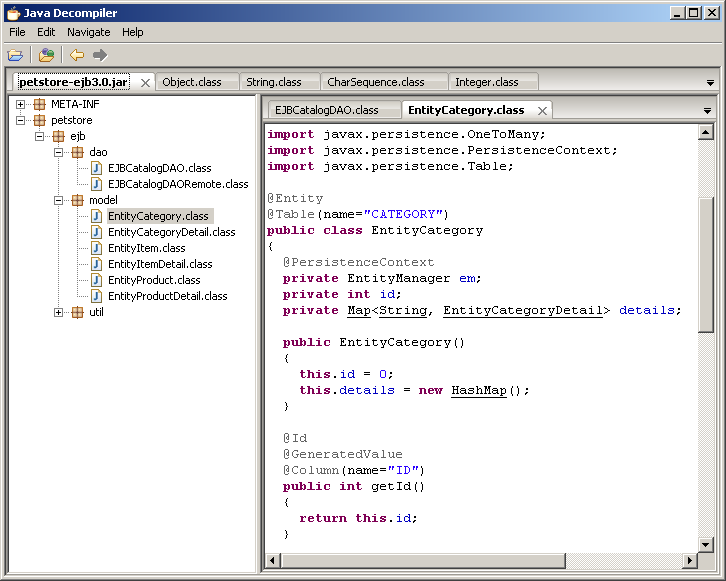Click the @PersistenceContext annotation text
This screenshot has width=726, height=581.
coord(358,262)
